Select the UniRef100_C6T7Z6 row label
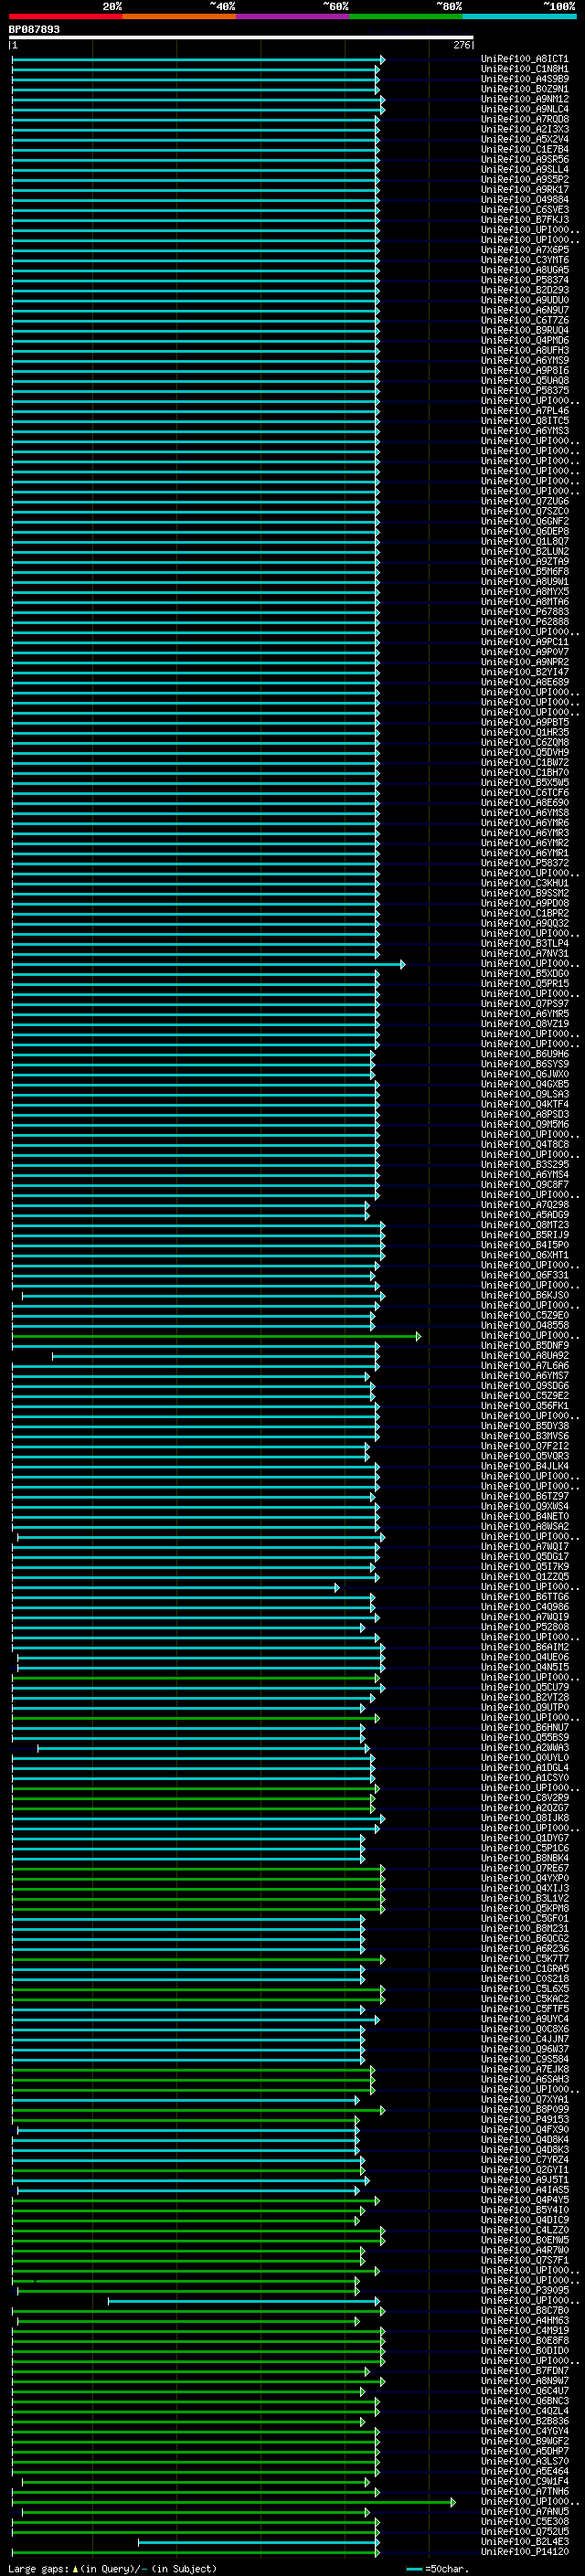This screenshot has height=2576, width=585. 525,320
